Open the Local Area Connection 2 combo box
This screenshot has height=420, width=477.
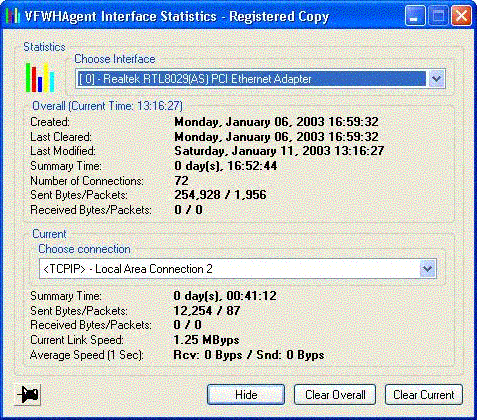pos(238,269)
